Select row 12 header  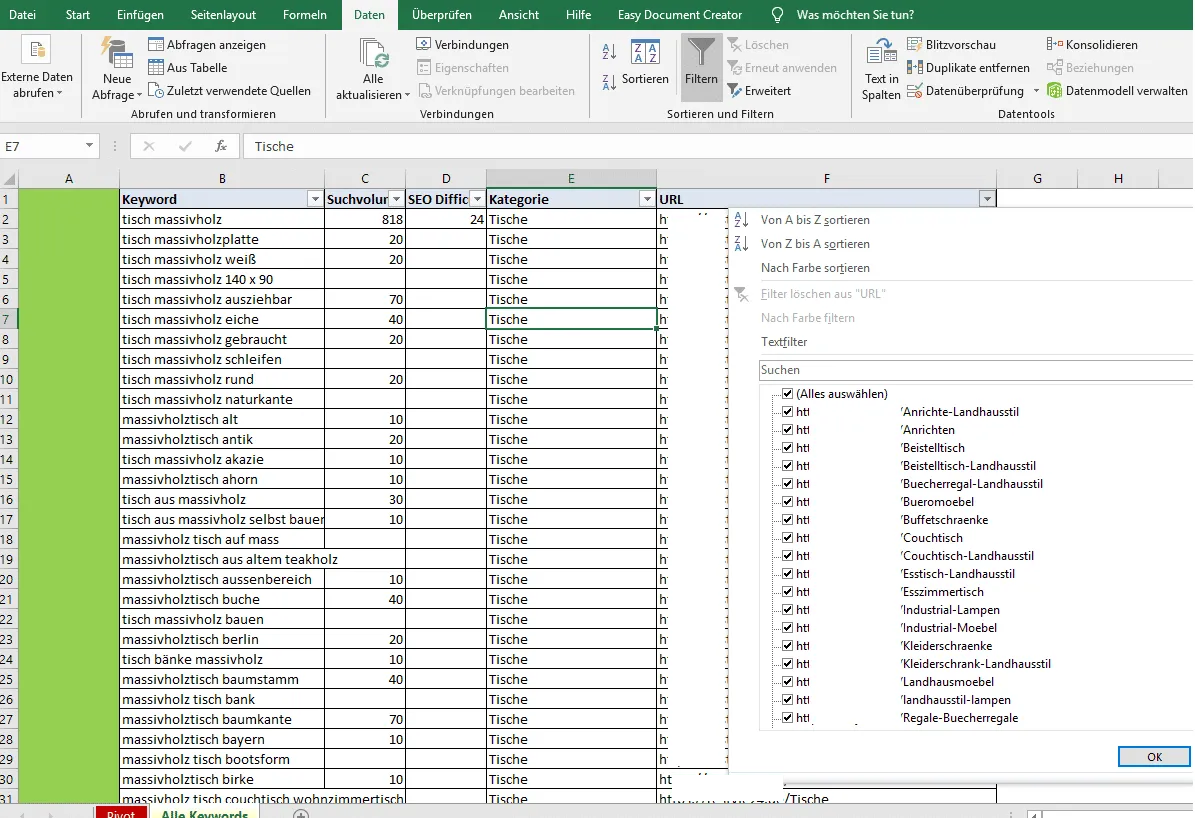tap(8, 419)
